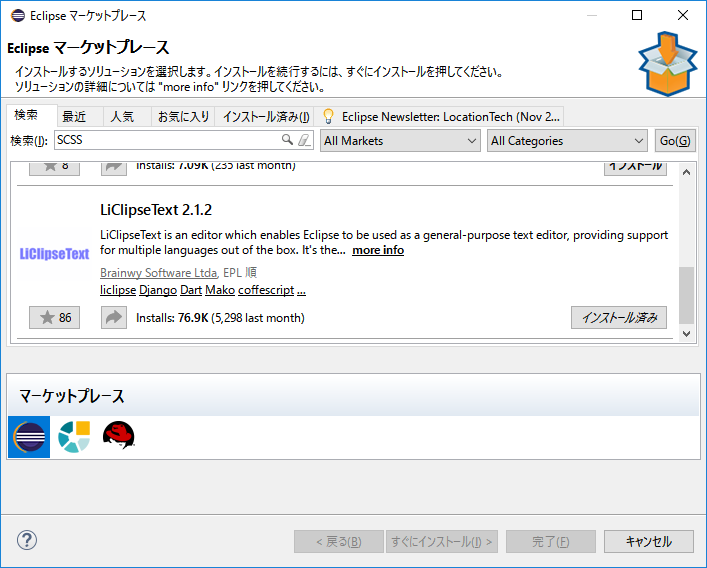Share LiClipseText using the arrow icon
The width and height of the screenshot is (707, 568).
click(114, 317)
